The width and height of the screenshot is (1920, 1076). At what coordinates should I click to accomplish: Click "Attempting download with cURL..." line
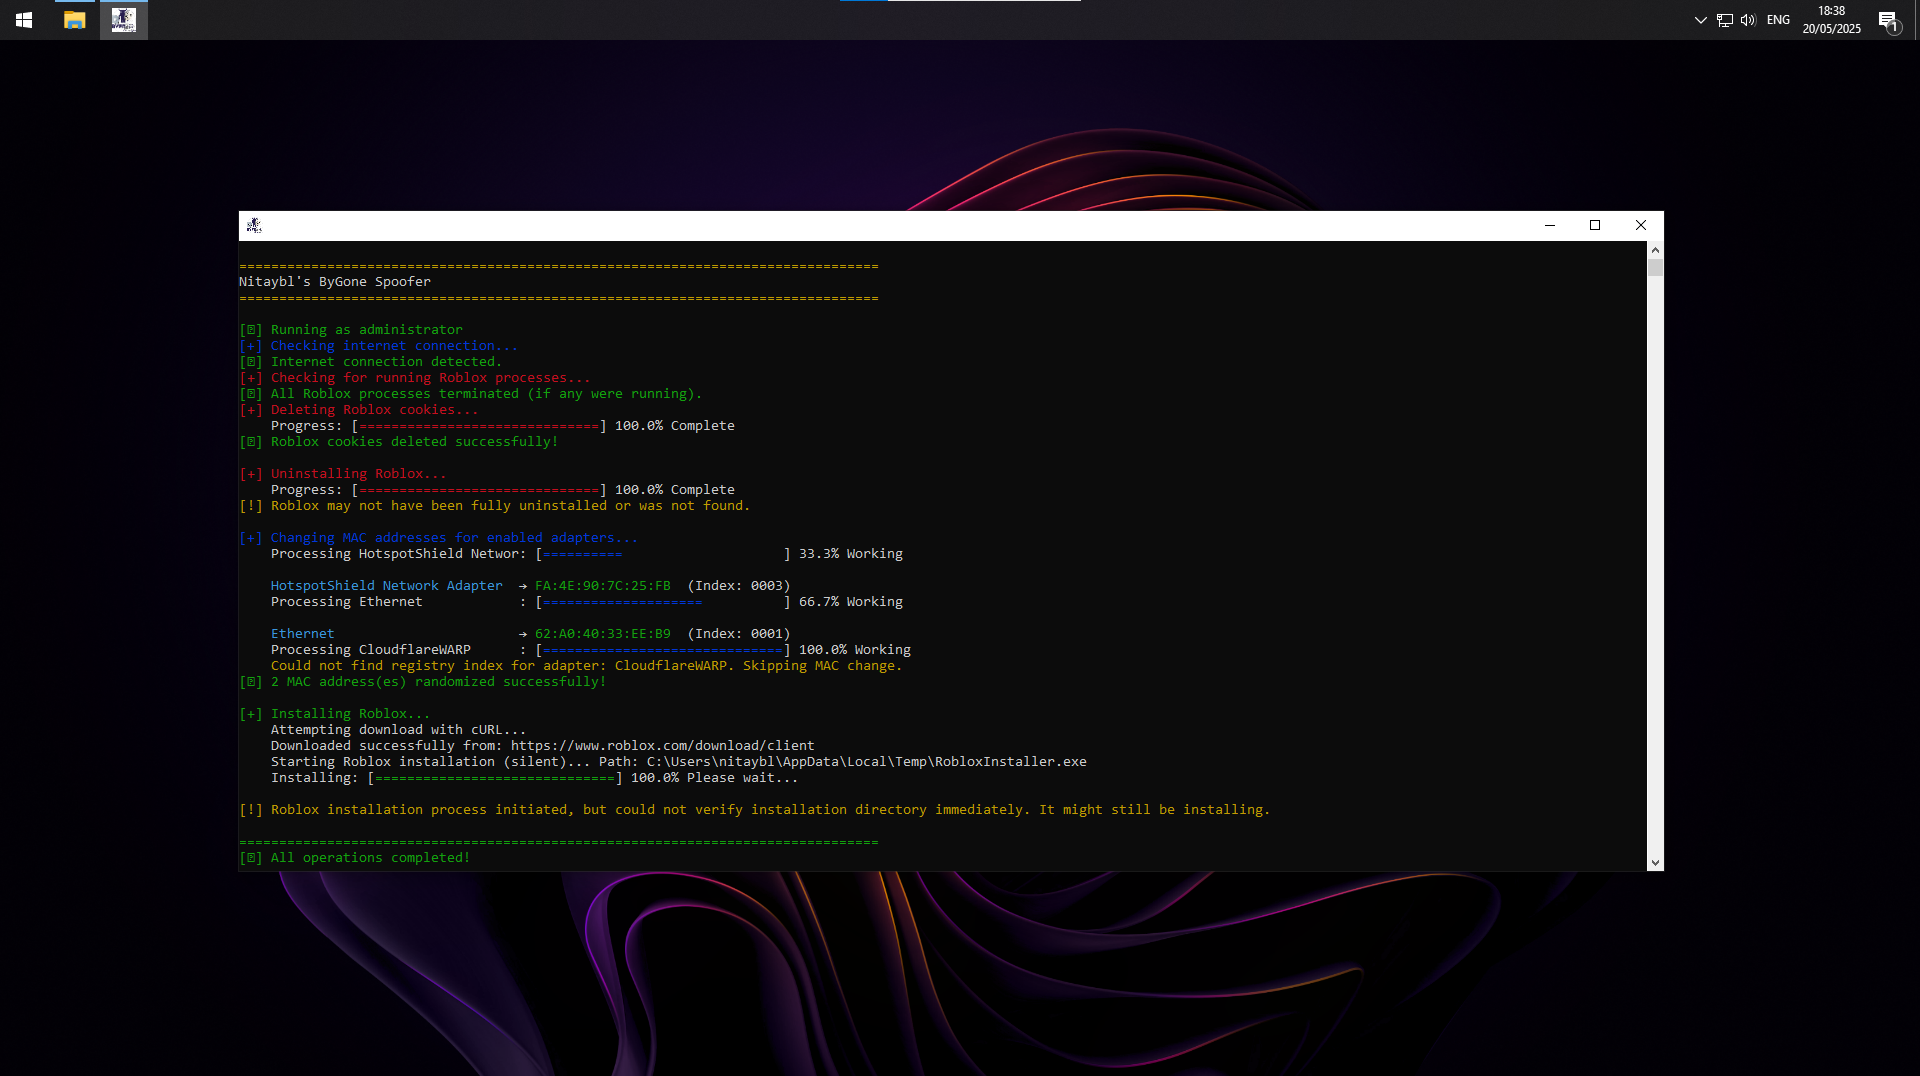click(398, 730)
